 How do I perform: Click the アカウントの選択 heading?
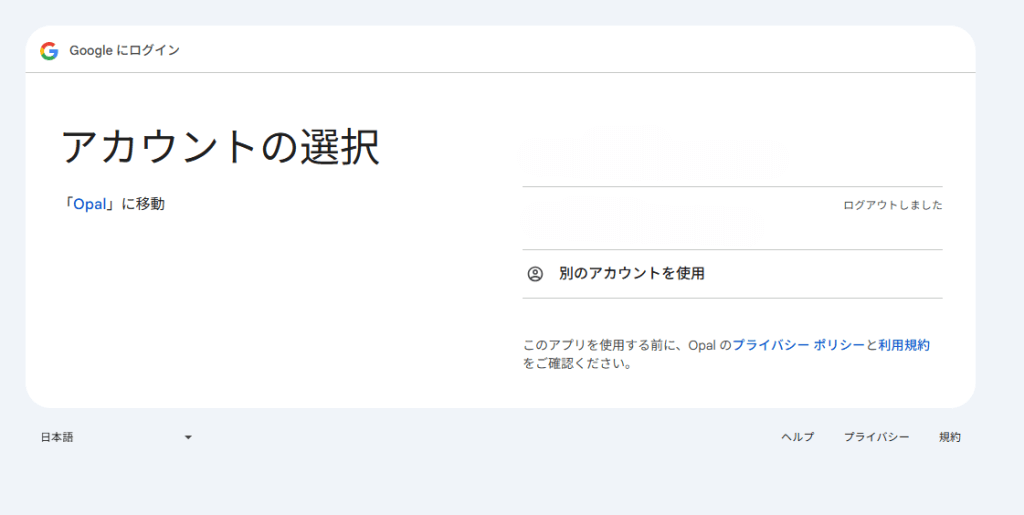220,148
